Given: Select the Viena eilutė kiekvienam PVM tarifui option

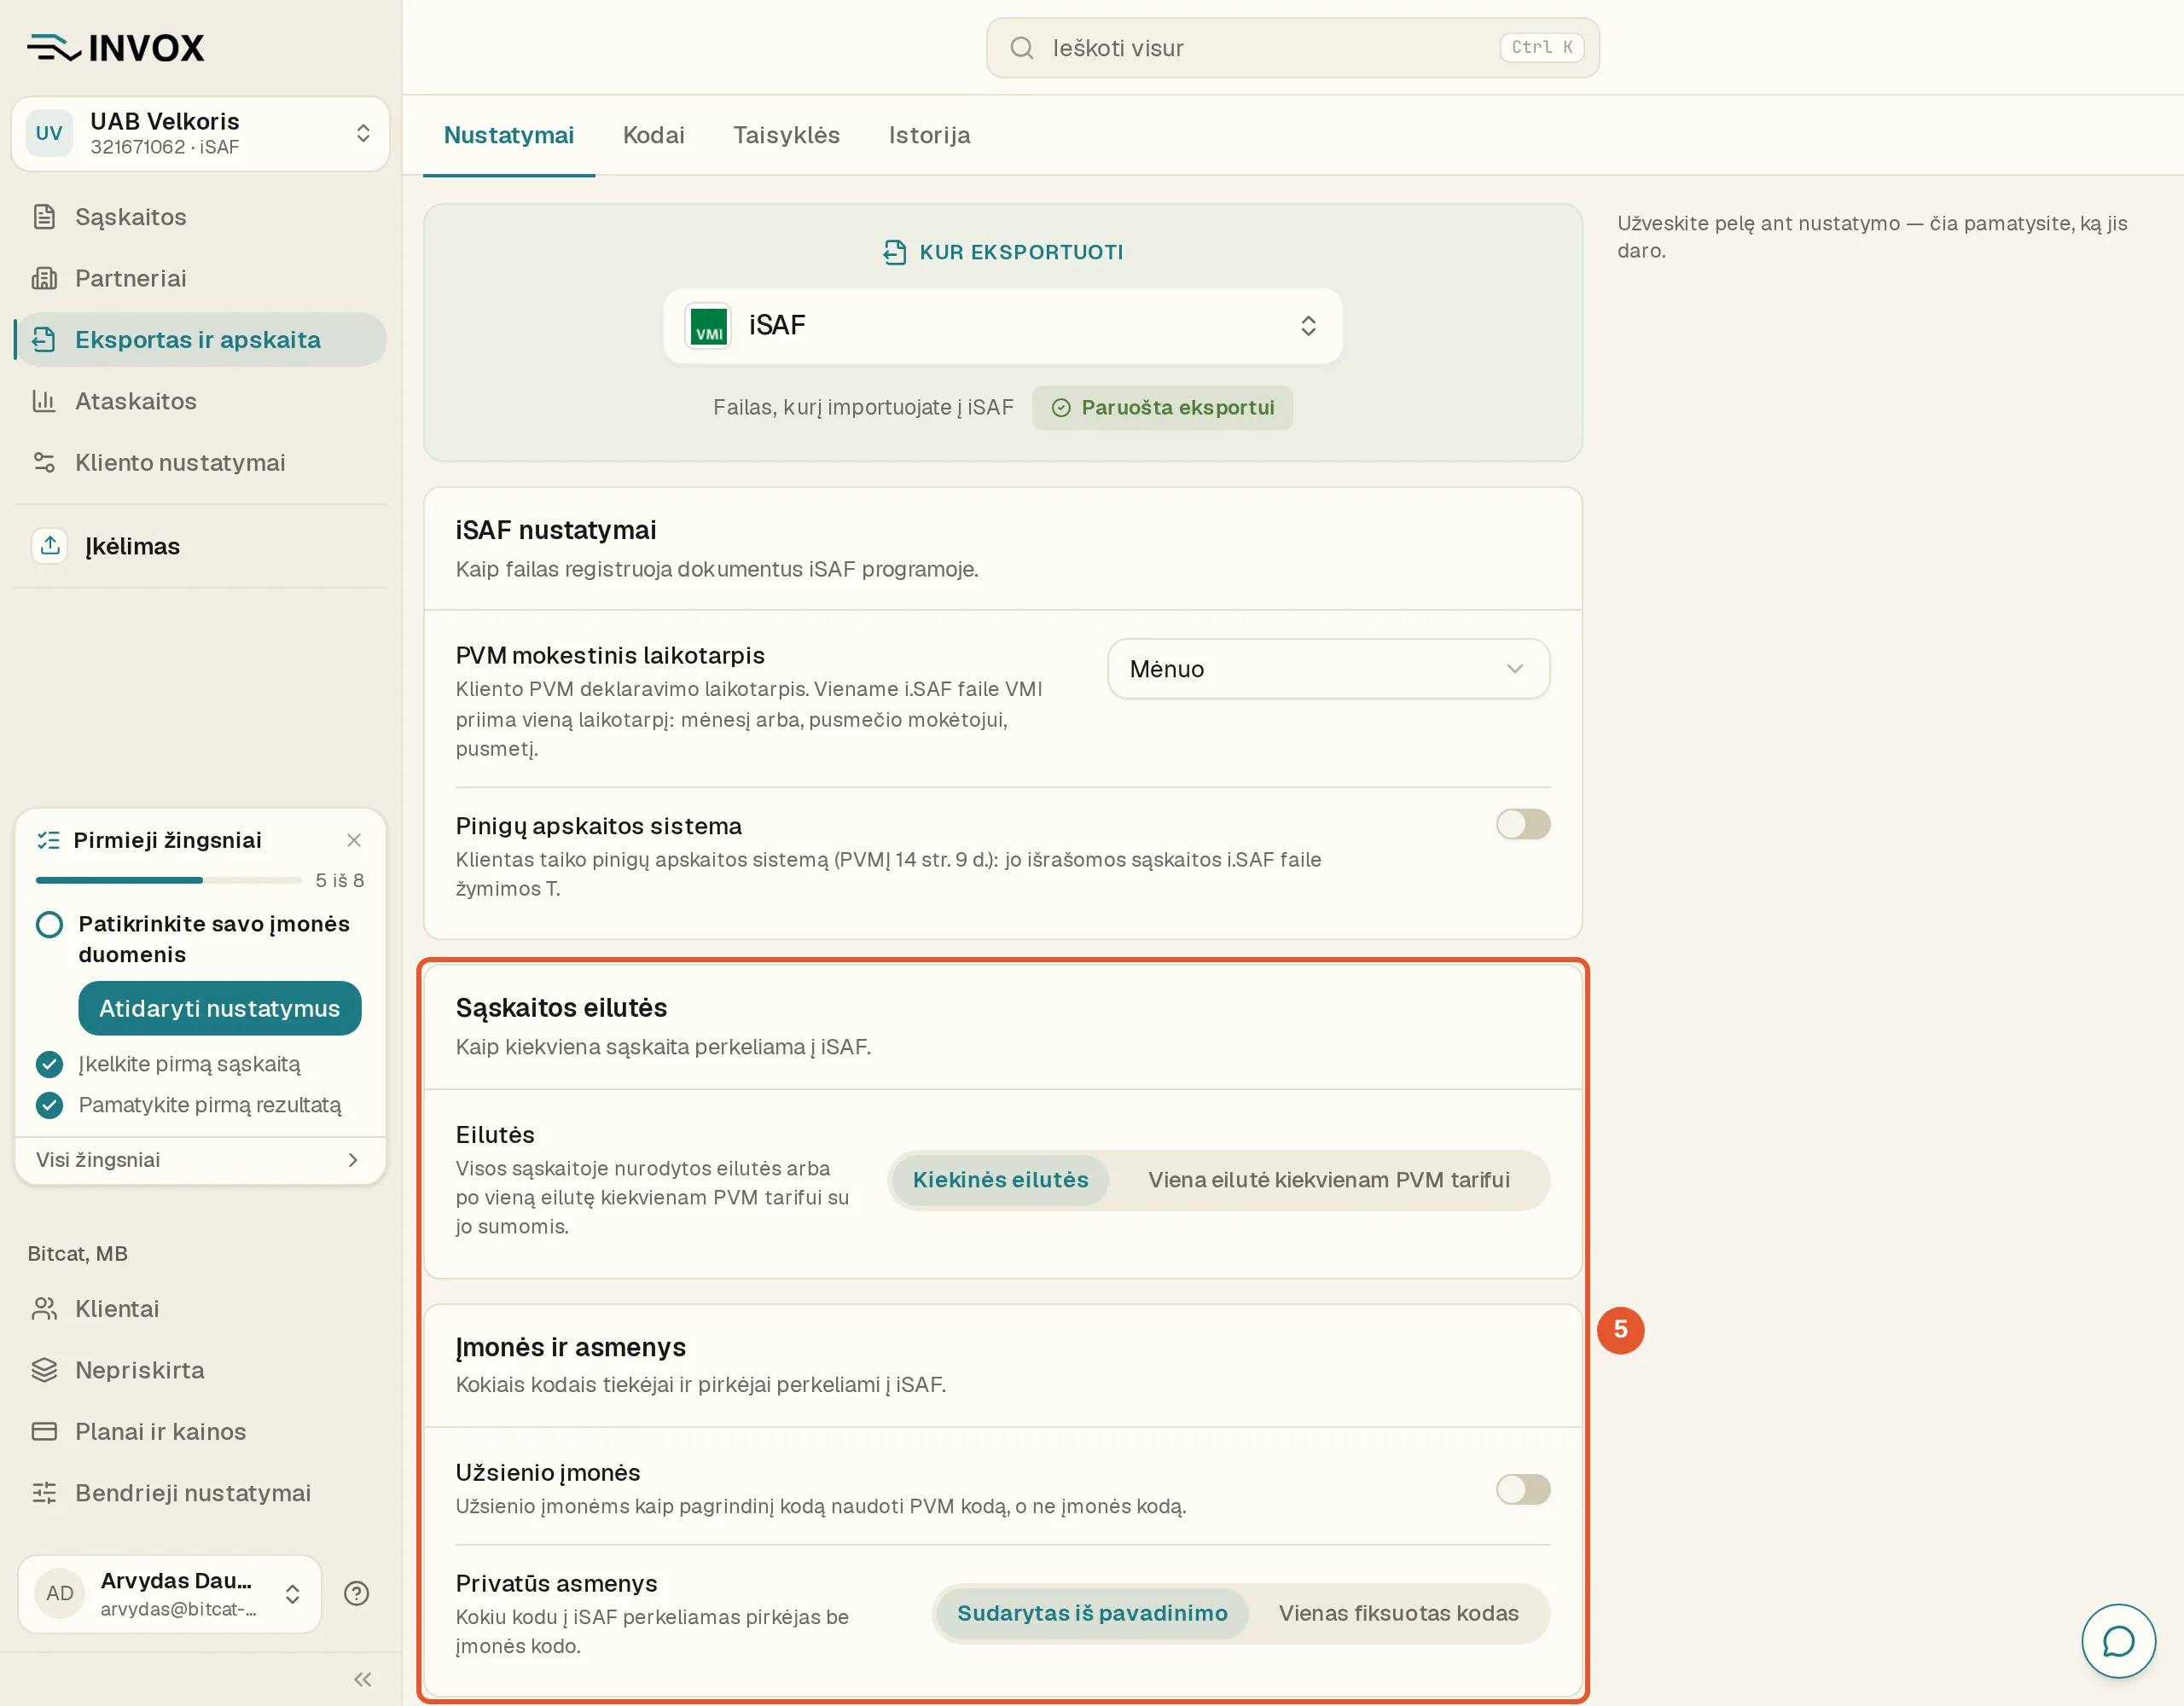Looking at the screenshot, I should [x=1328, y=1180].
